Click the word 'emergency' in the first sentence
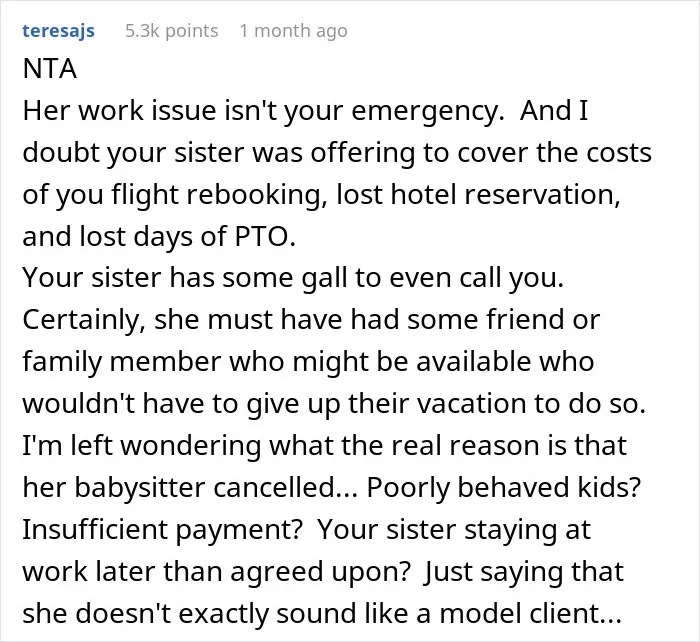 pos(427,111)
